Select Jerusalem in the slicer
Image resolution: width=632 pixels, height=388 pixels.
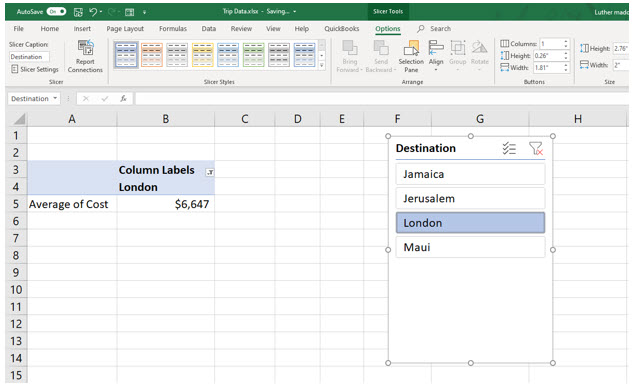[x=470, y=199]
